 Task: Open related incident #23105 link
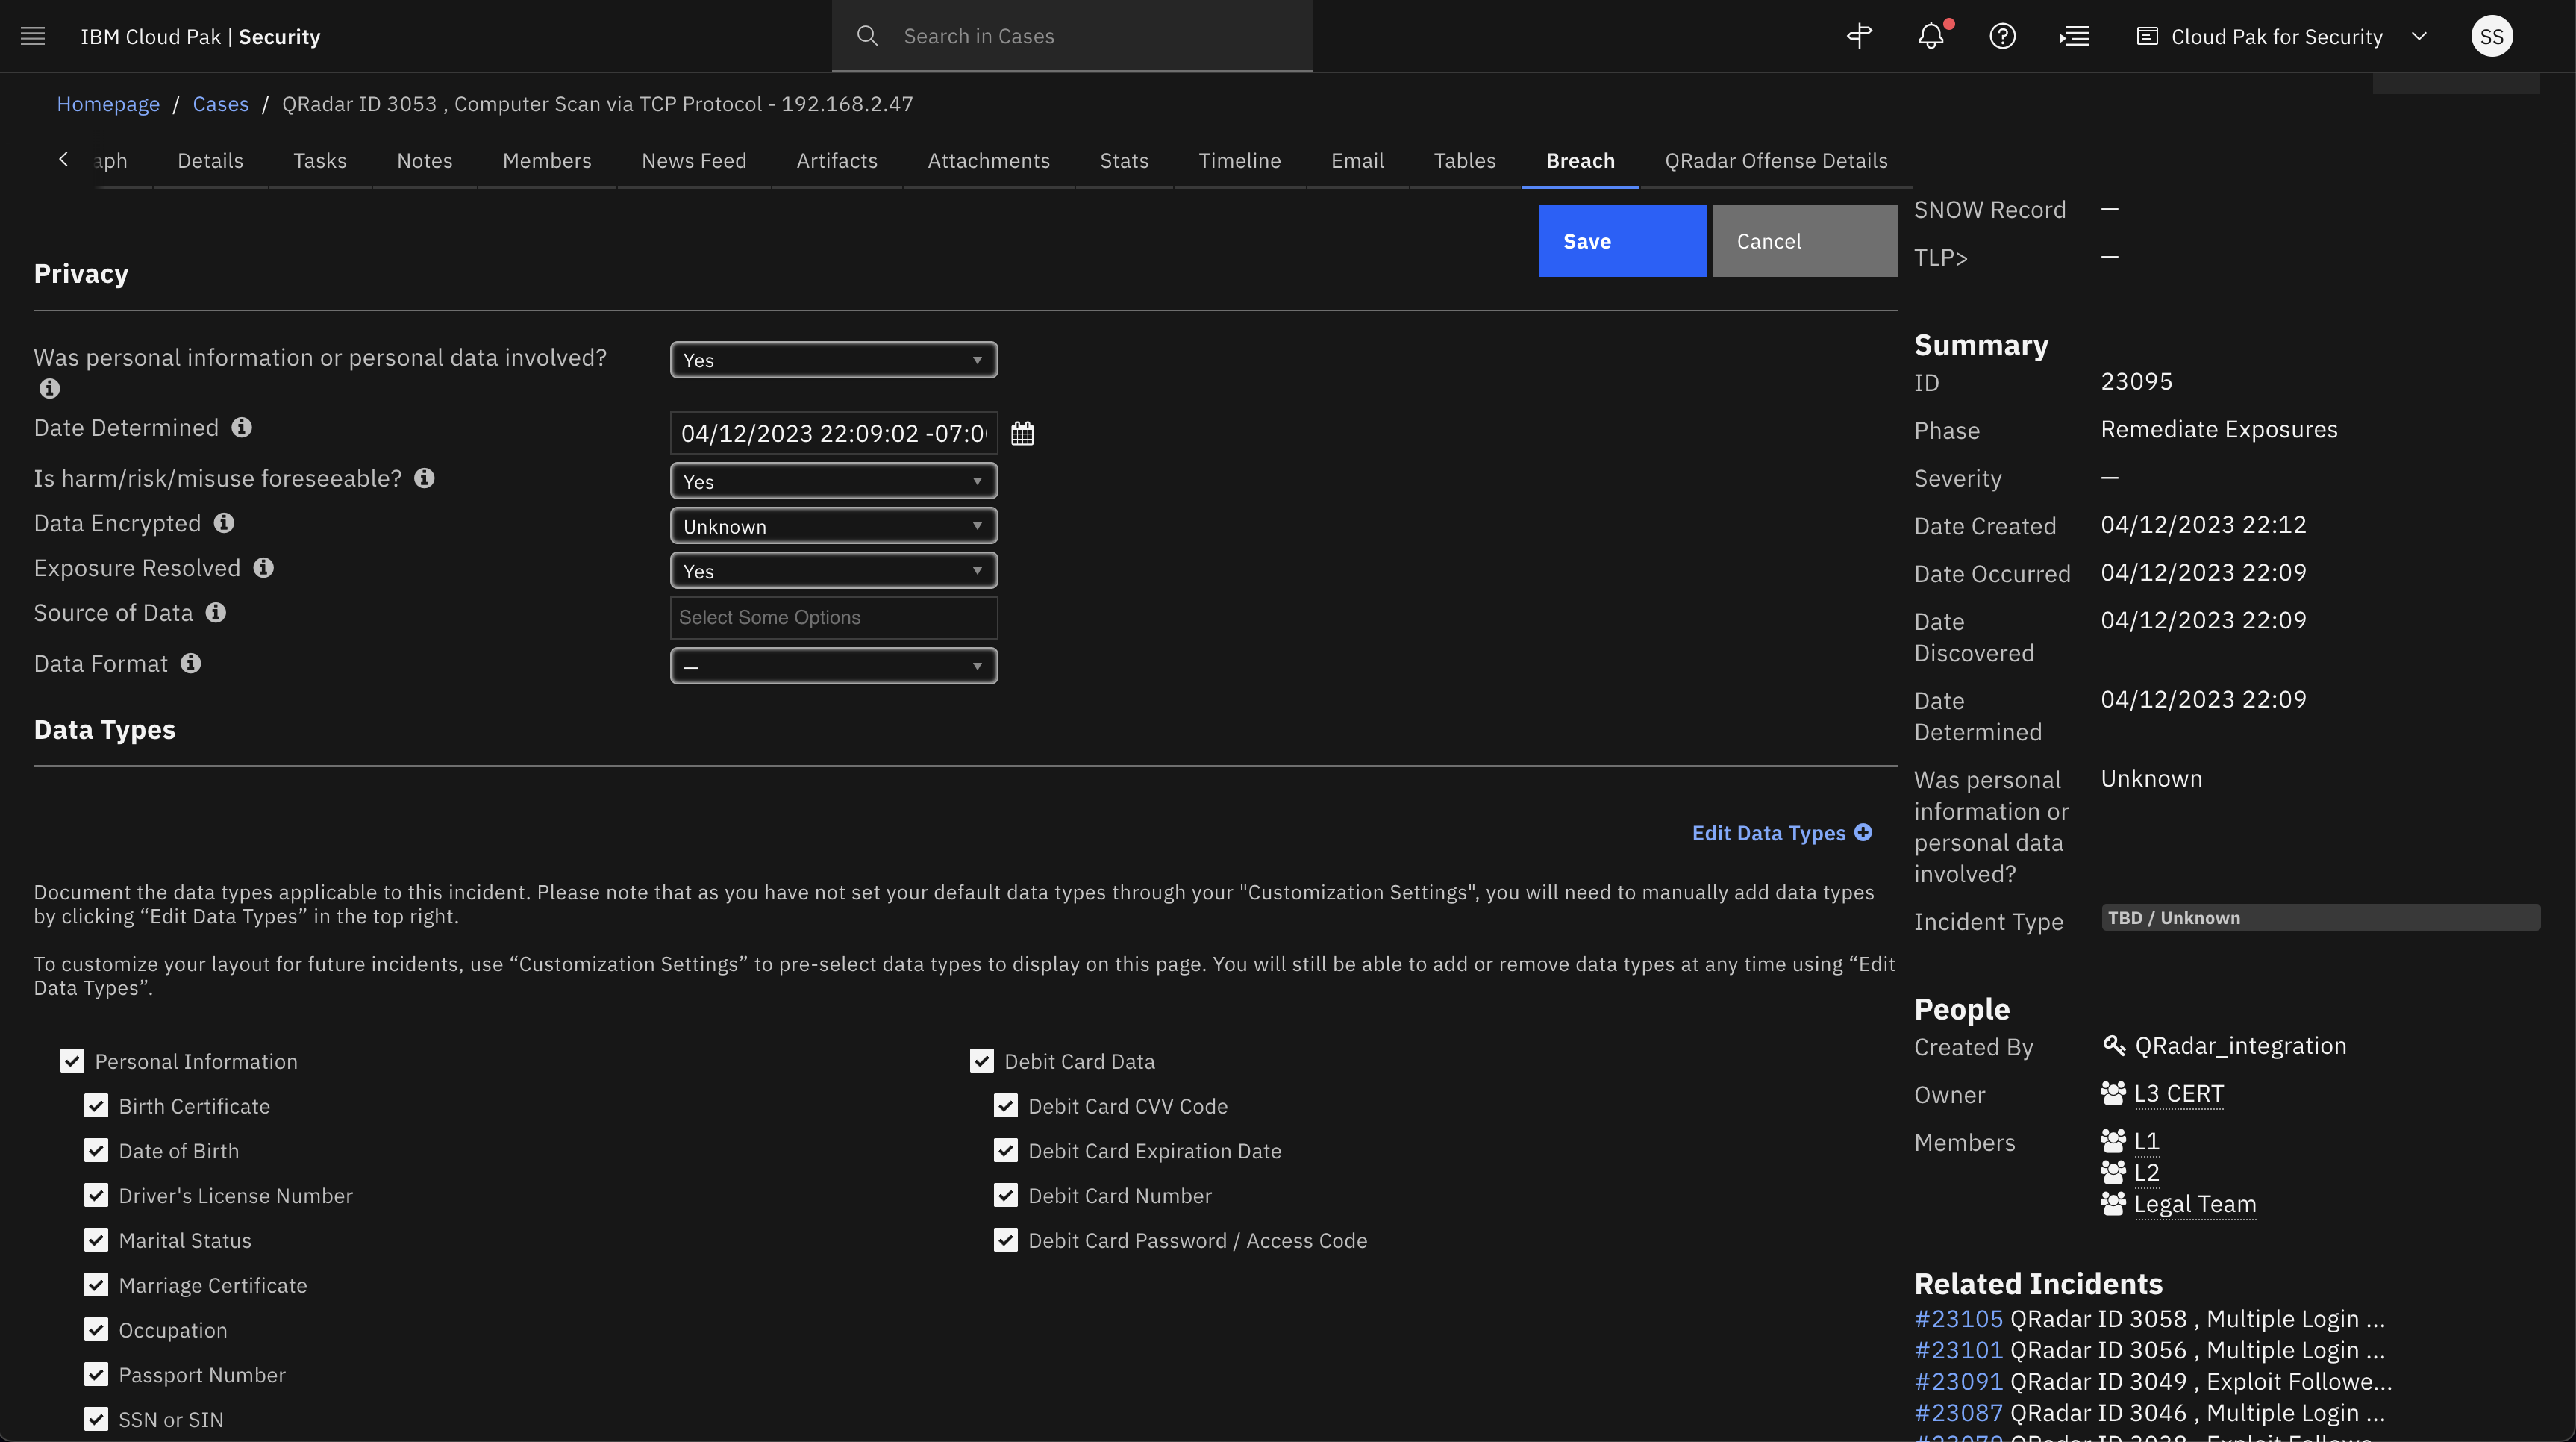coord(1958,1319)
